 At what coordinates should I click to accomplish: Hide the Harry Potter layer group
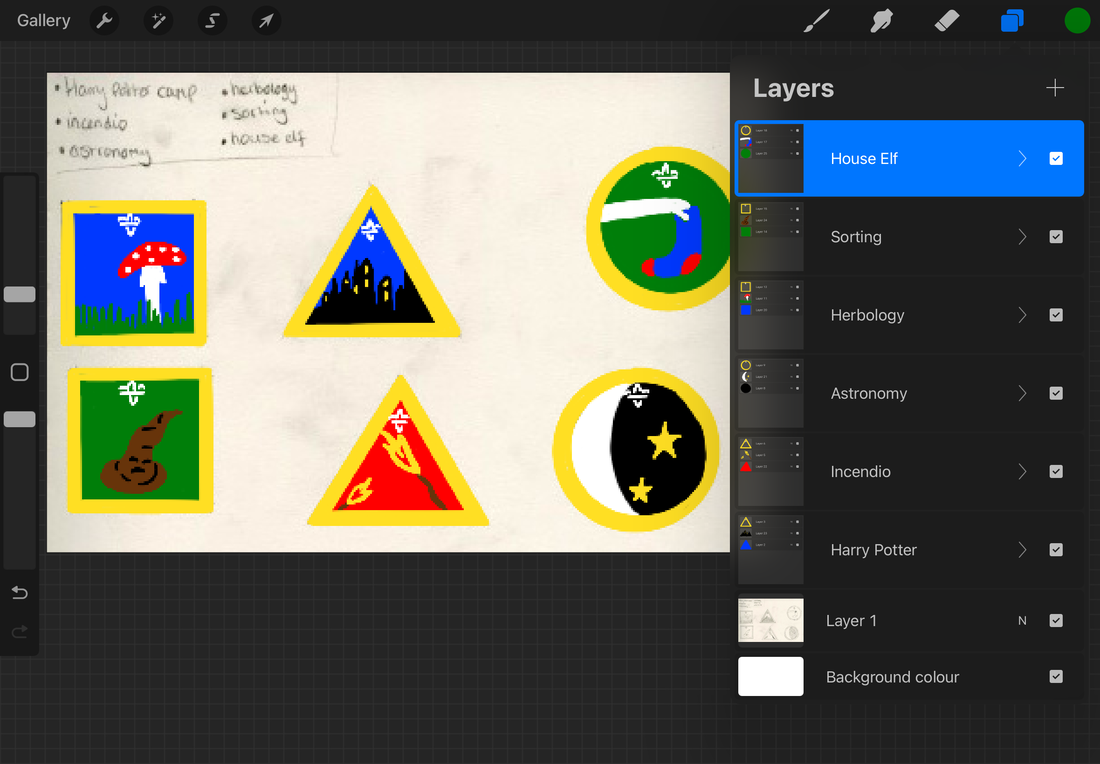1056,550
